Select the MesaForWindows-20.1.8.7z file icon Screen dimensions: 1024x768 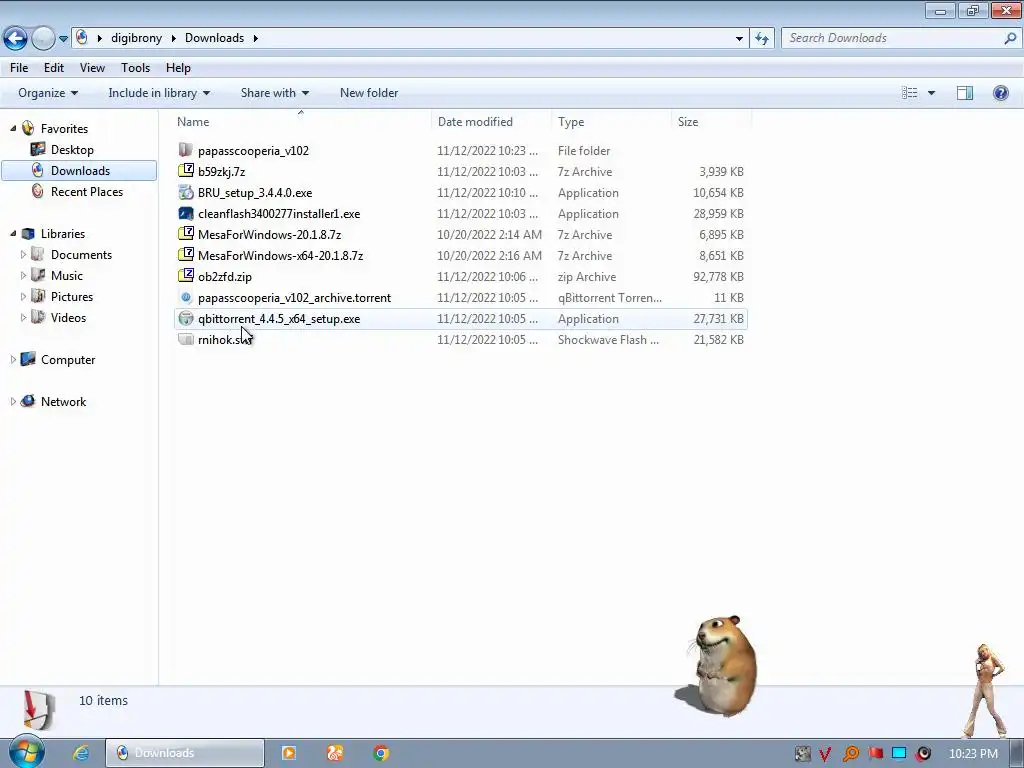186,234
